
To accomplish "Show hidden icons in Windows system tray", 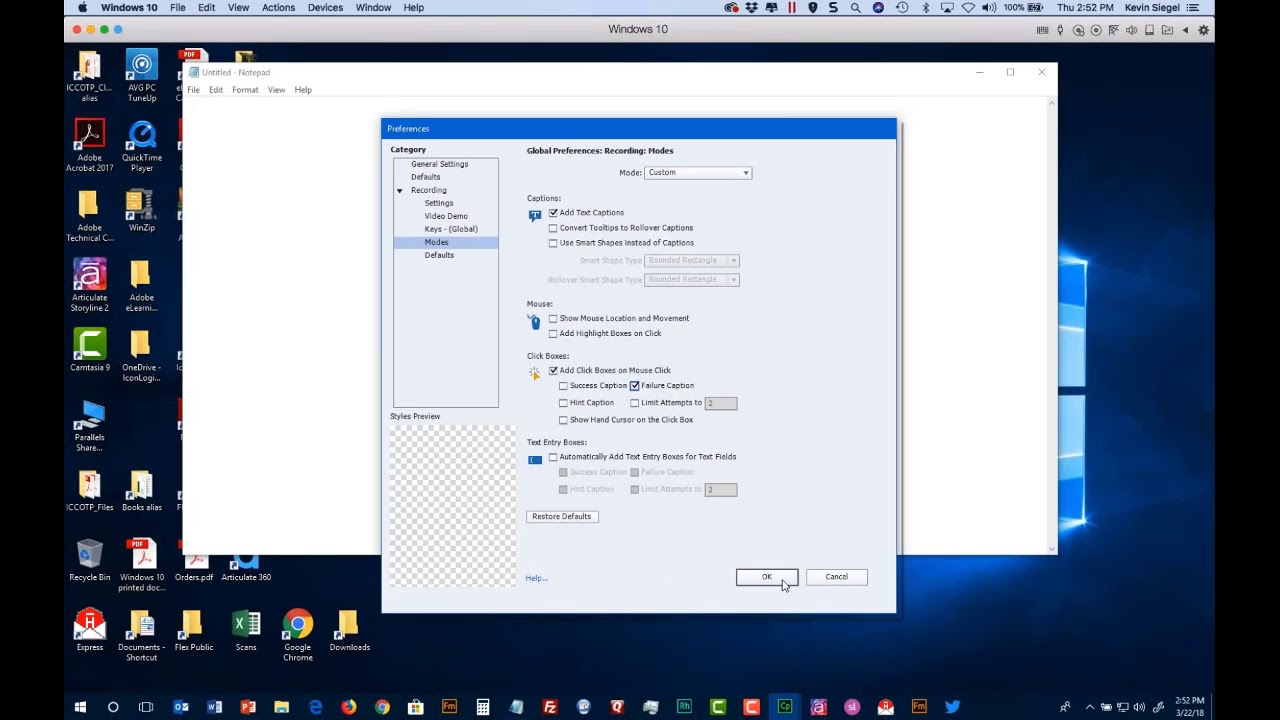I will pyautogui.click(x=1090, y=707).
